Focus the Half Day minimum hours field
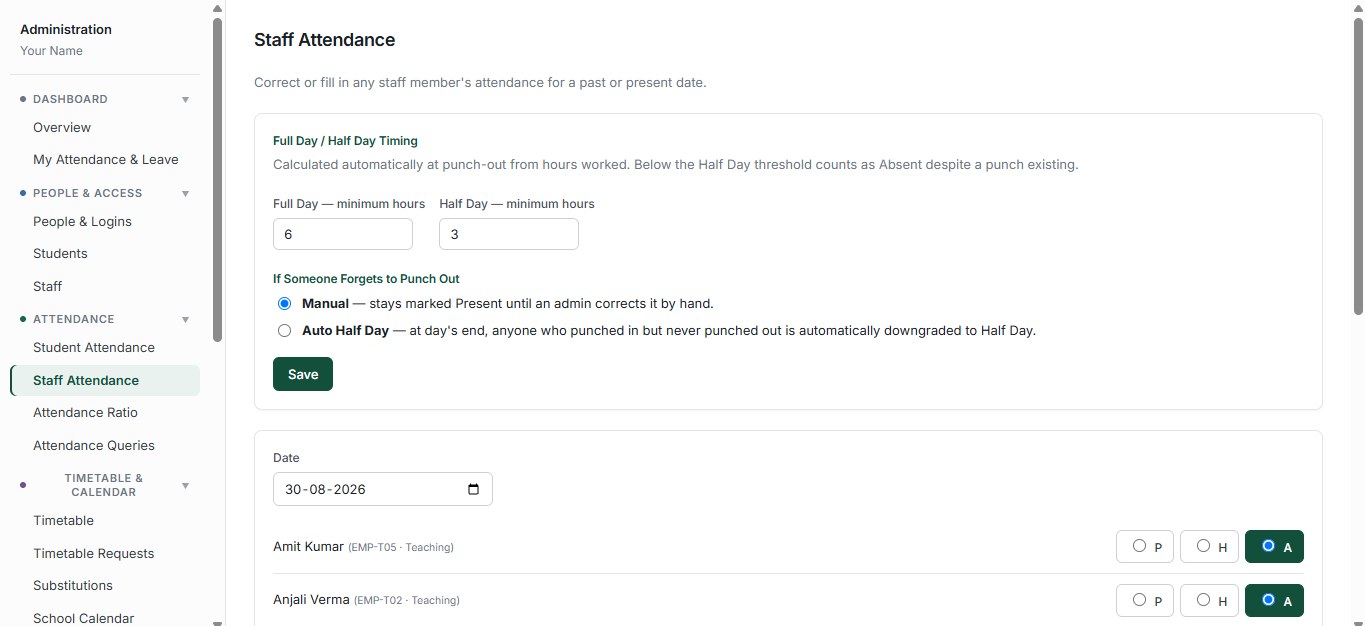This screenshot has width=1365, height=626. [x=509, y=235]
